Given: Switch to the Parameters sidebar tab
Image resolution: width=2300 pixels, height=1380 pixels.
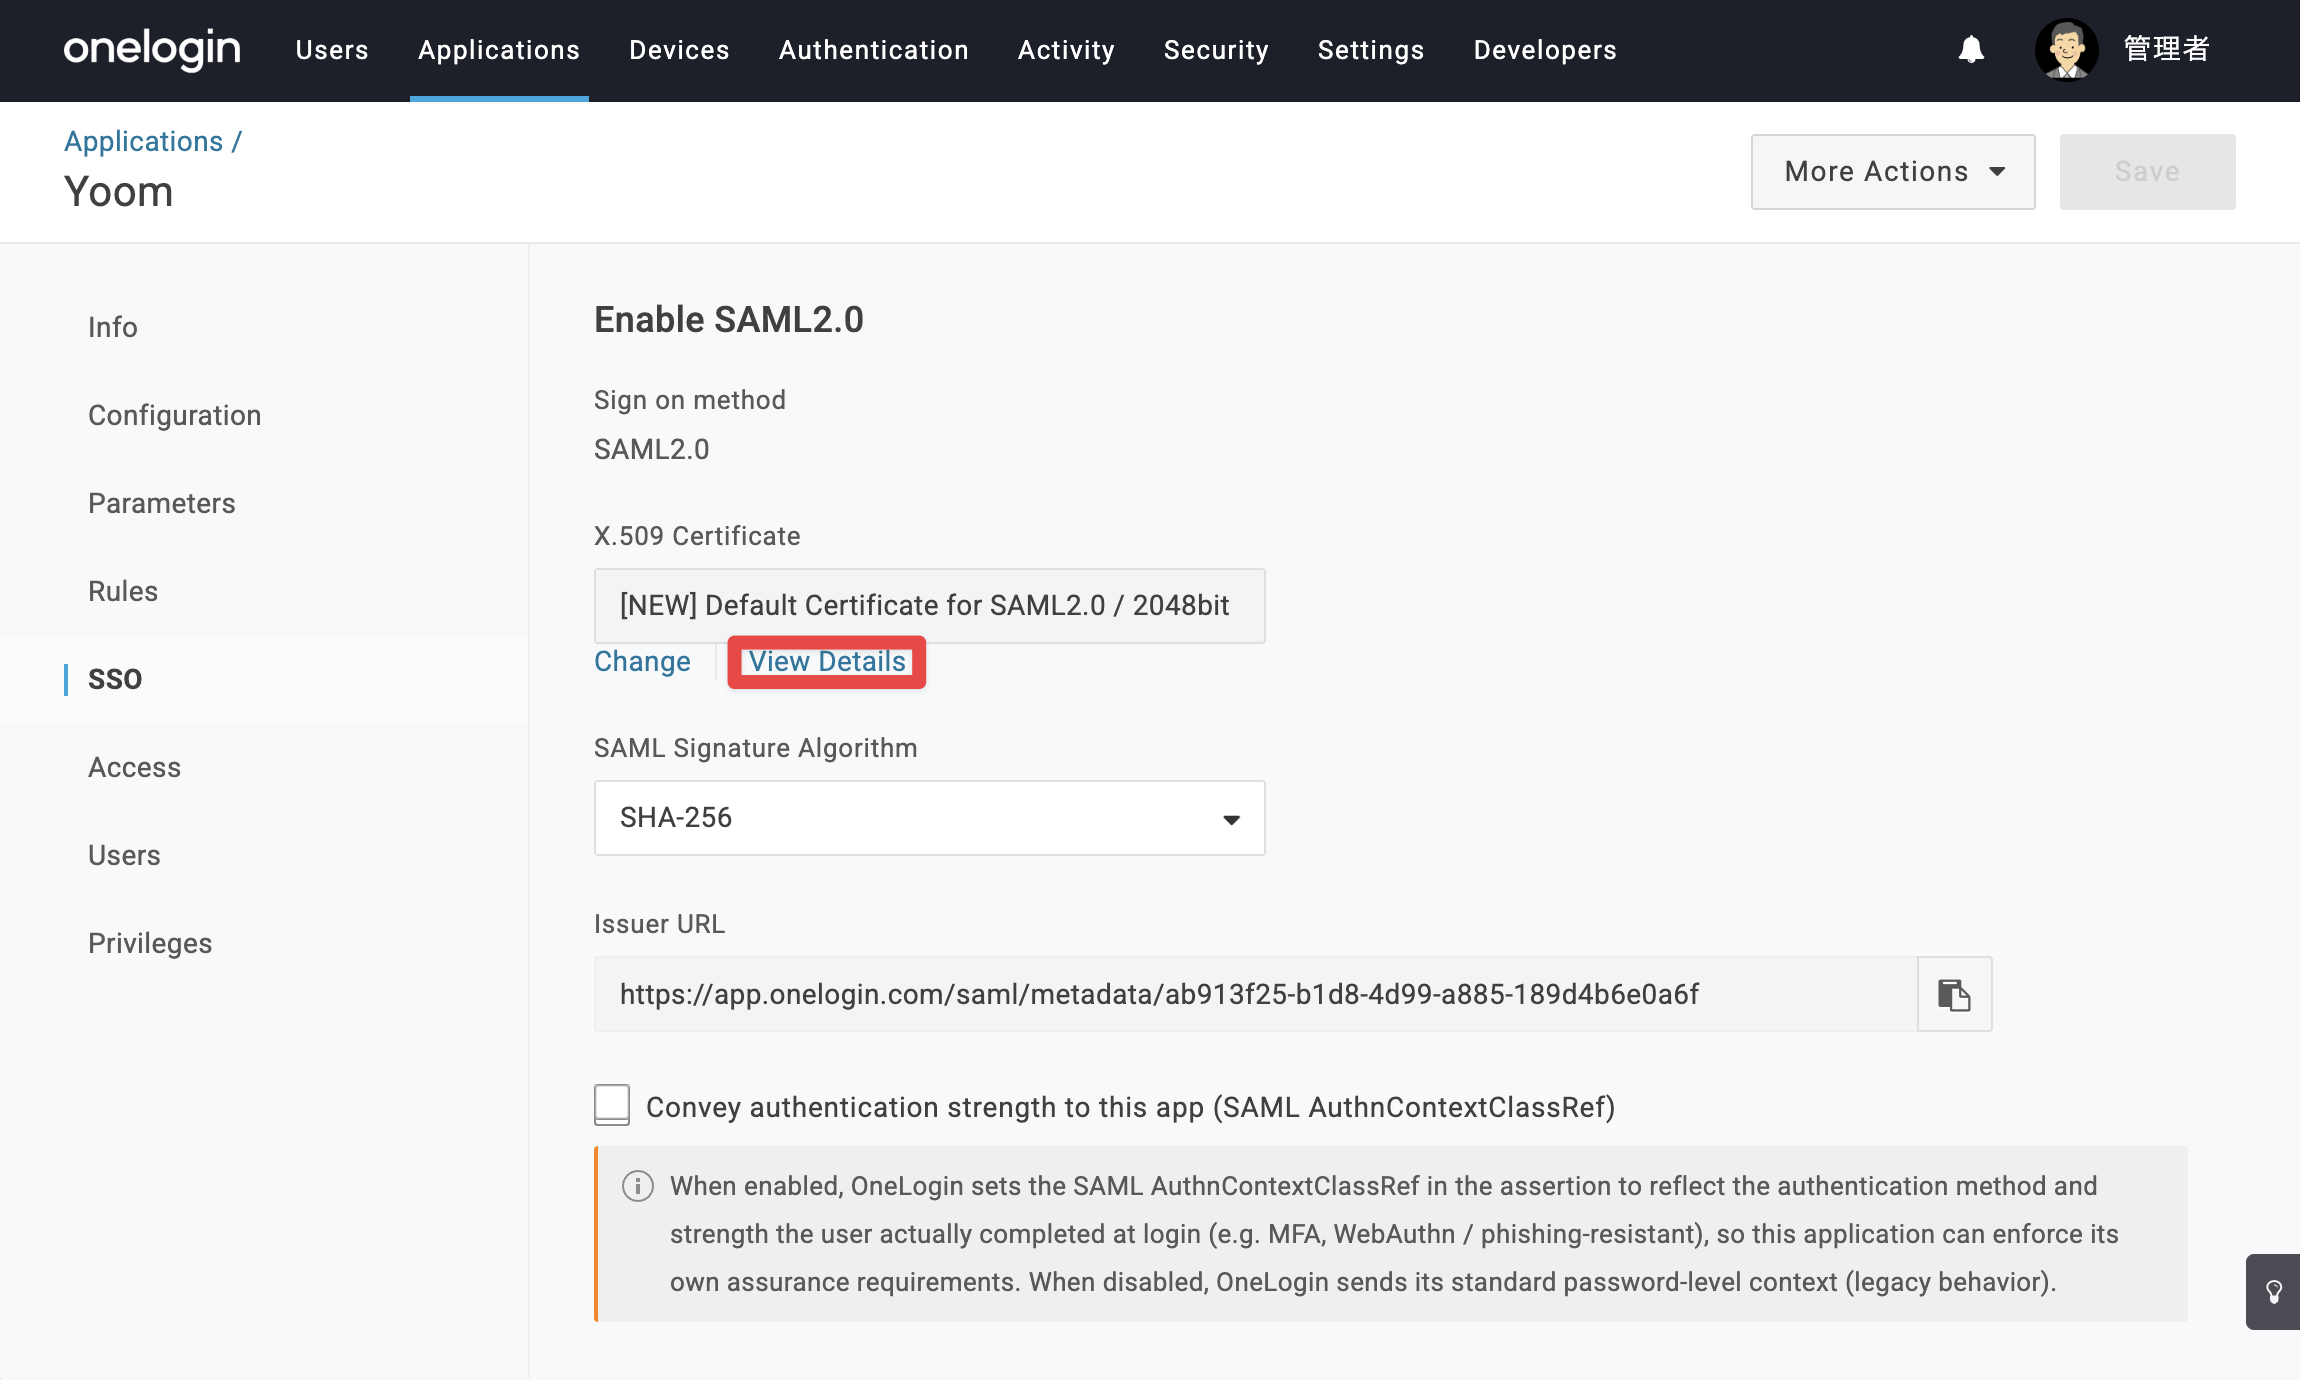Looking at the screenshot, I should [x=162, y=503].
